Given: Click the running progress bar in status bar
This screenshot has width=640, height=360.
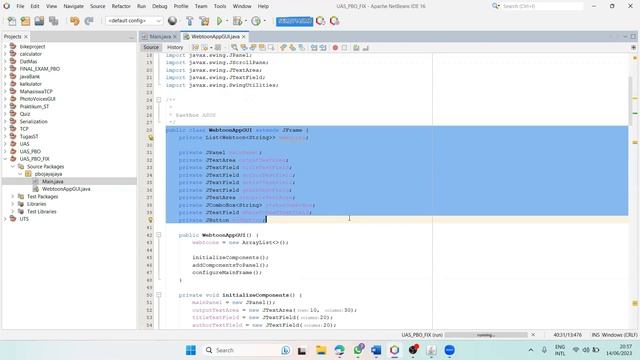Looking at the screenshot, I should point(486,335).
